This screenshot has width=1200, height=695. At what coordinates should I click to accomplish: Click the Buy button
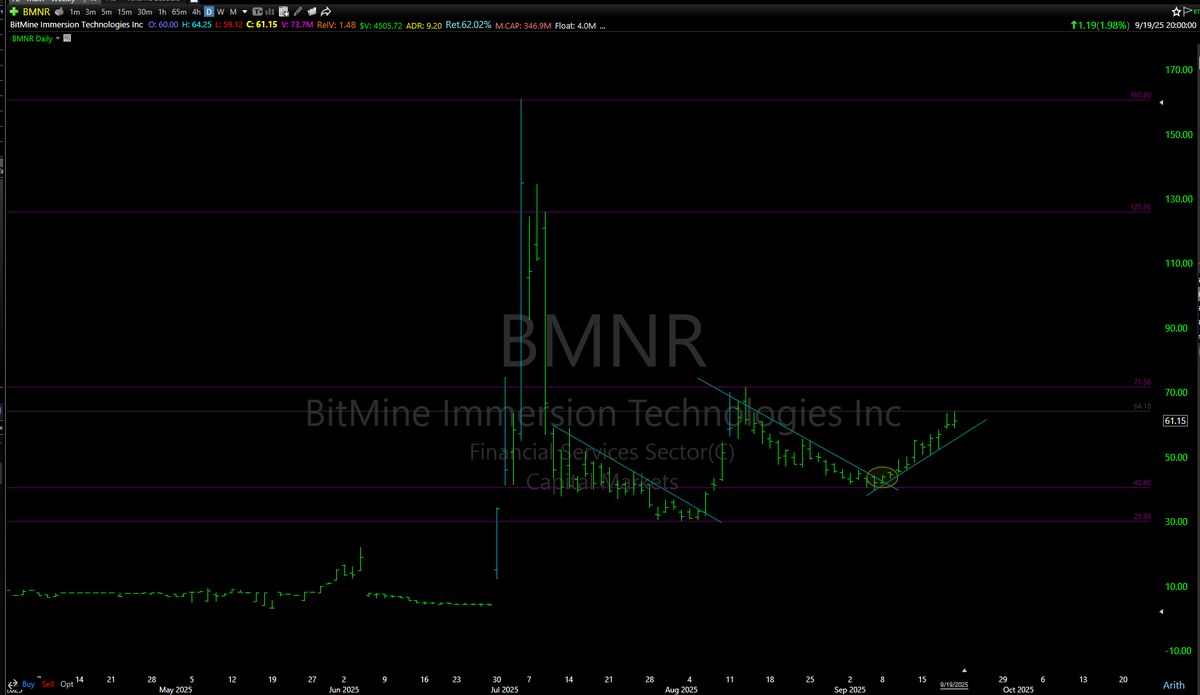tap(28, 684)
